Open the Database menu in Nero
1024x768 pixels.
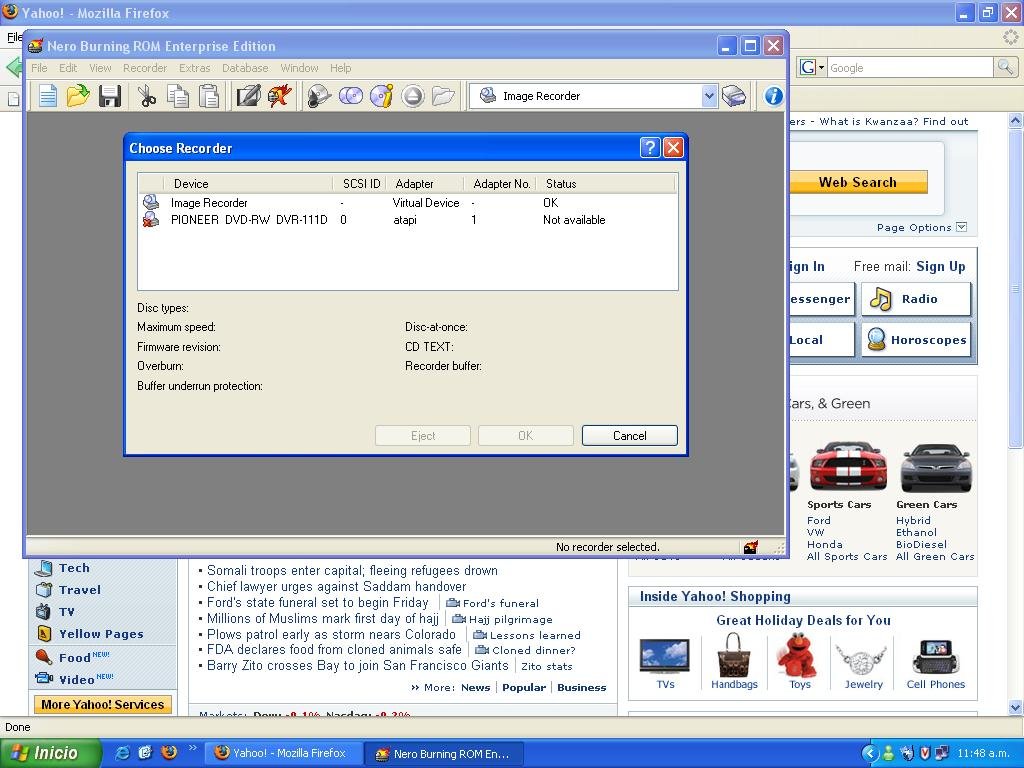(x=245, y=68)
